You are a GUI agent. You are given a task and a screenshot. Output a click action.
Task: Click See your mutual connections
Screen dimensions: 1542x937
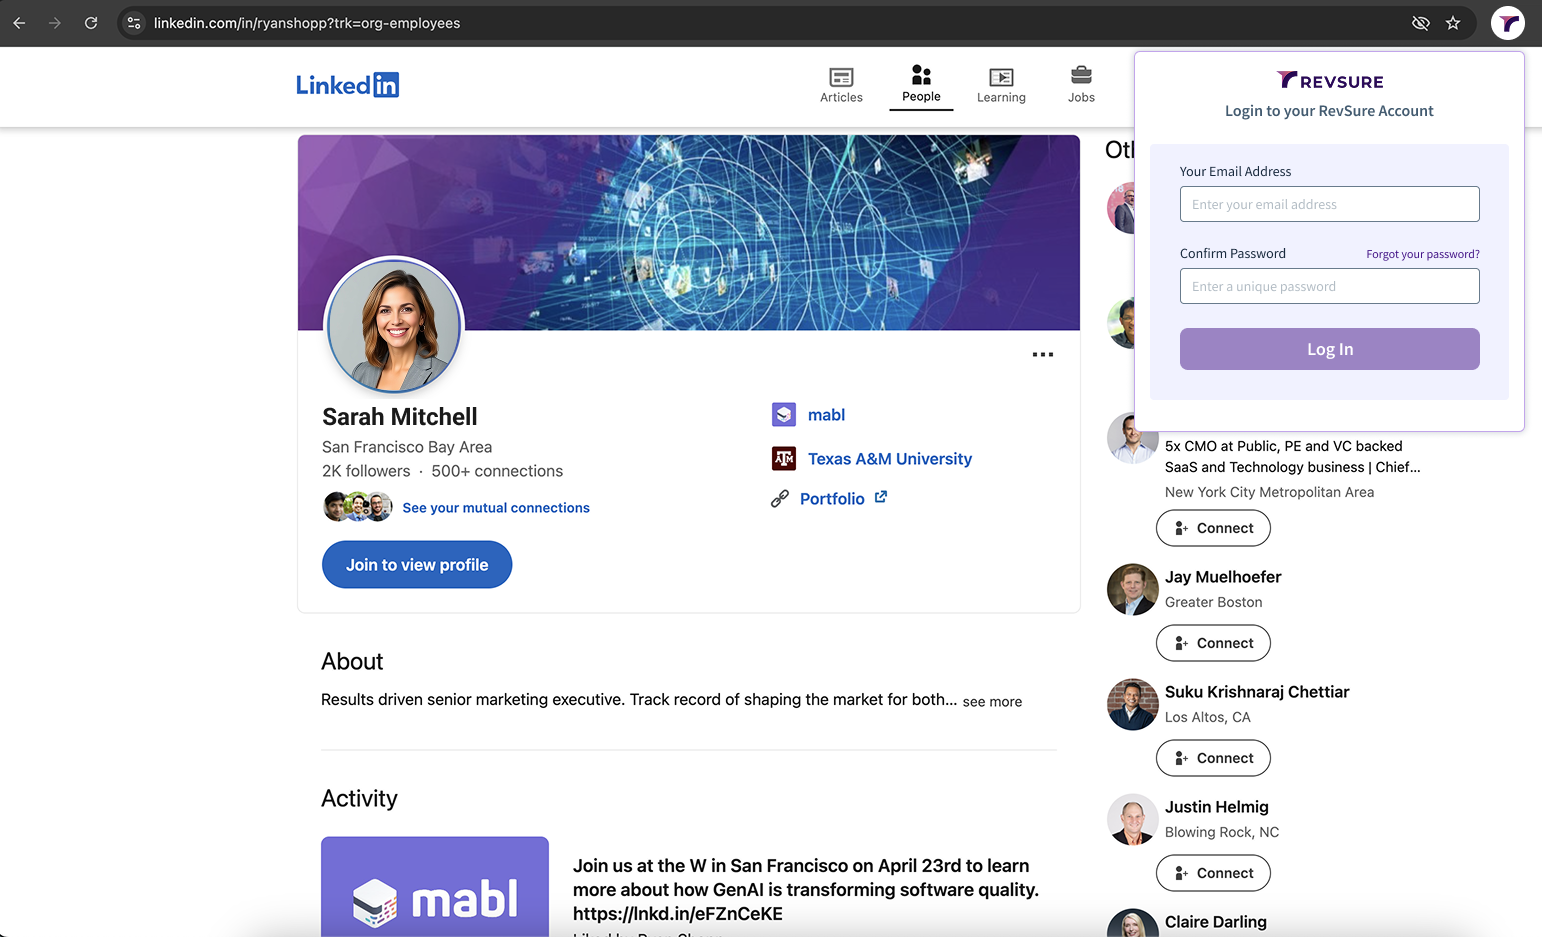click(x=496, y=508)
